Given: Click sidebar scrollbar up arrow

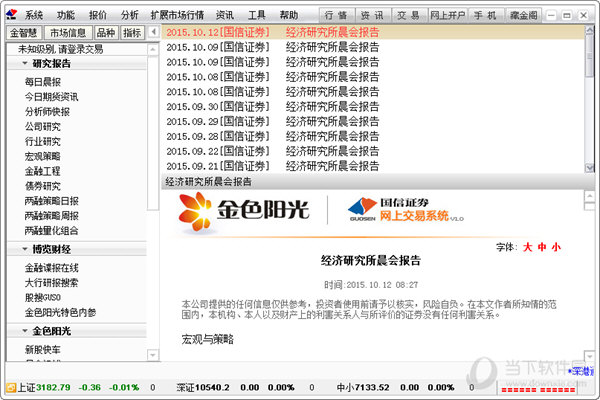Looking at the screenshot, I should [153, 49].
